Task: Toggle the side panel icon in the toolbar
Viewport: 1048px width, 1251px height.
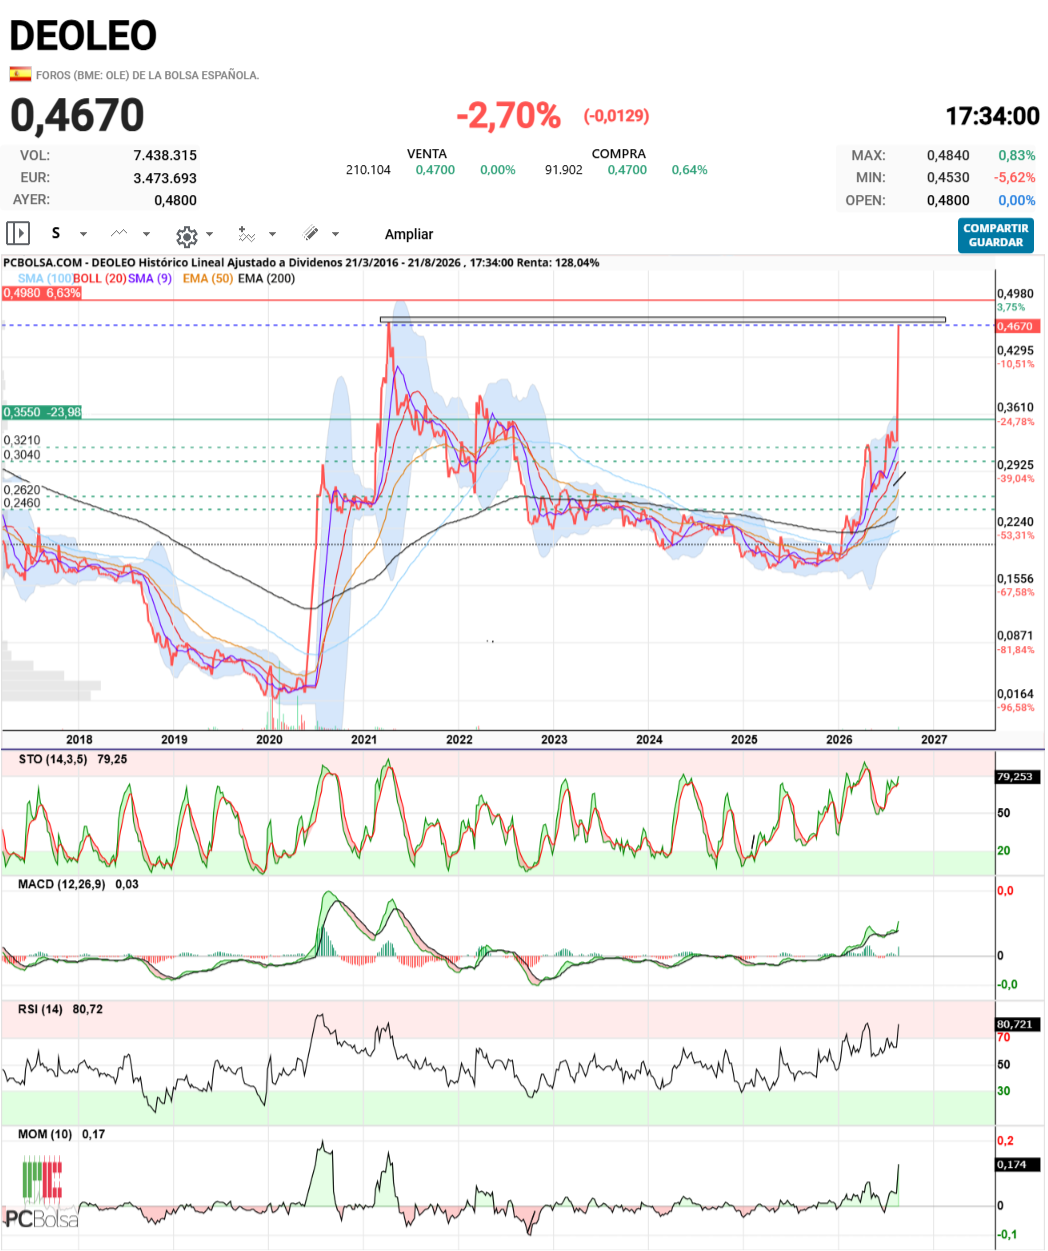Action: [x=18, y=233]
